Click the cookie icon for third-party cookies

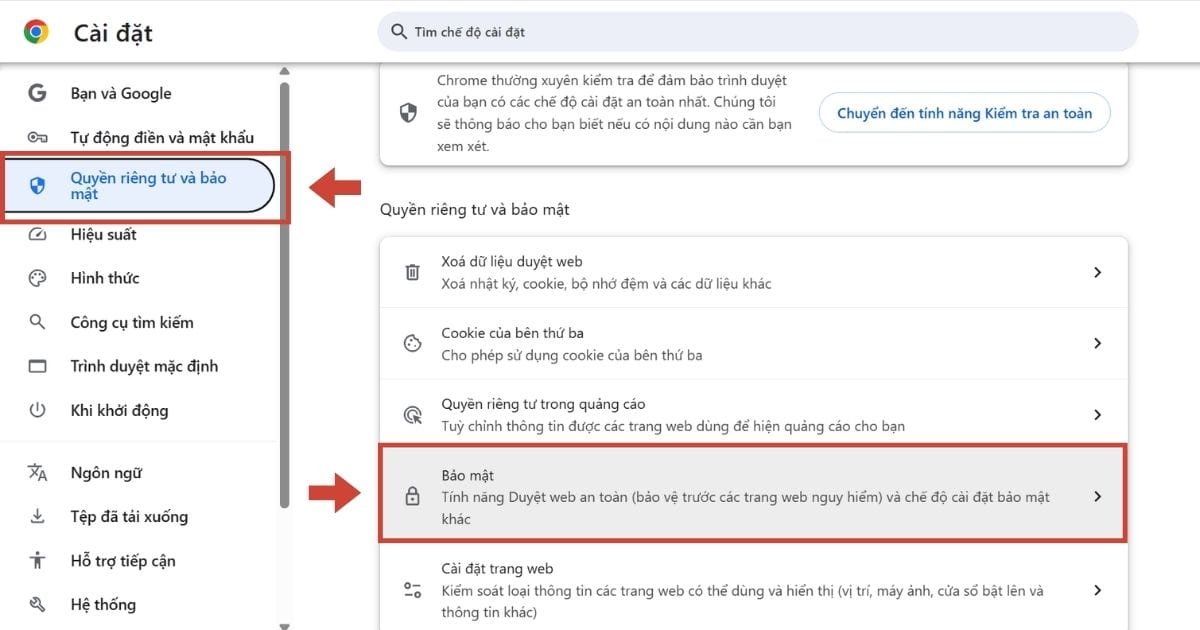412,343
